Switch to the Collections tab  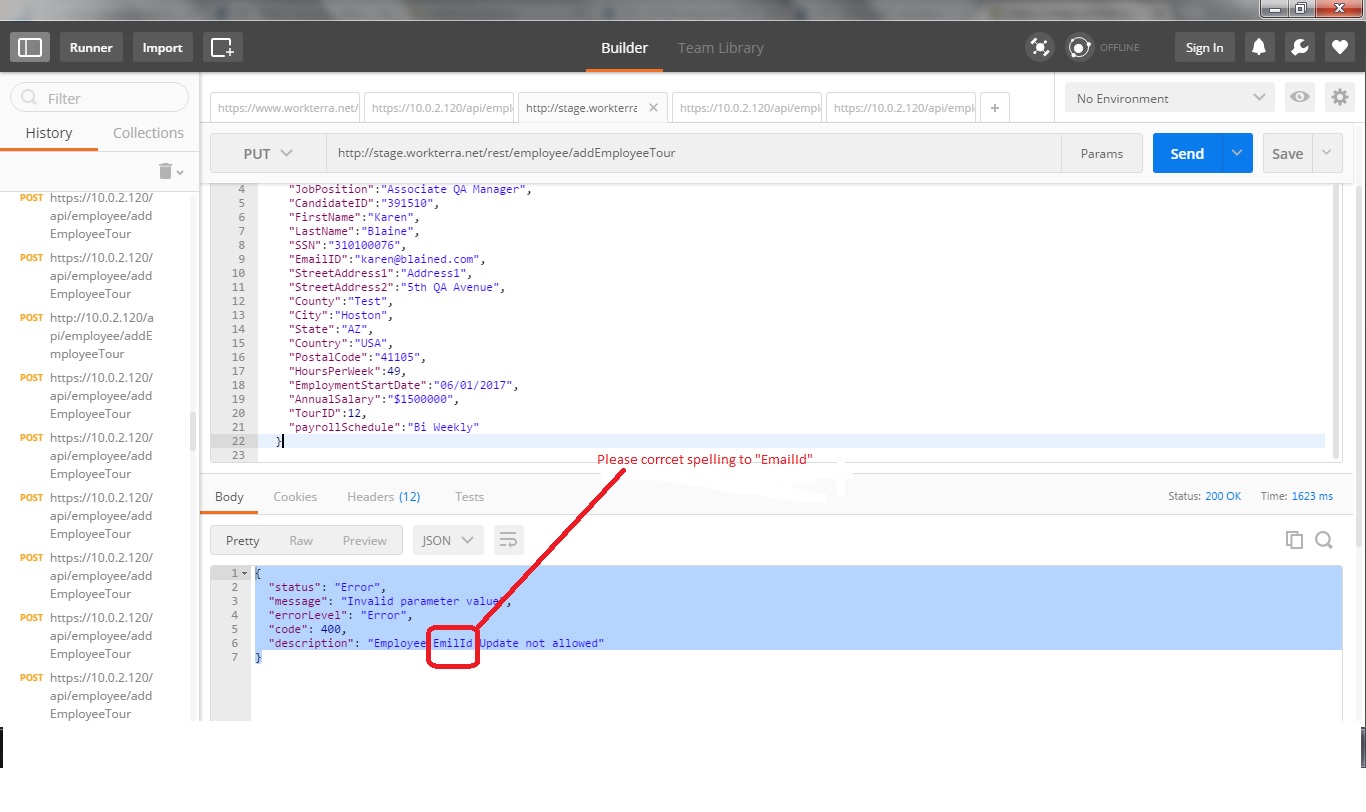148,133
